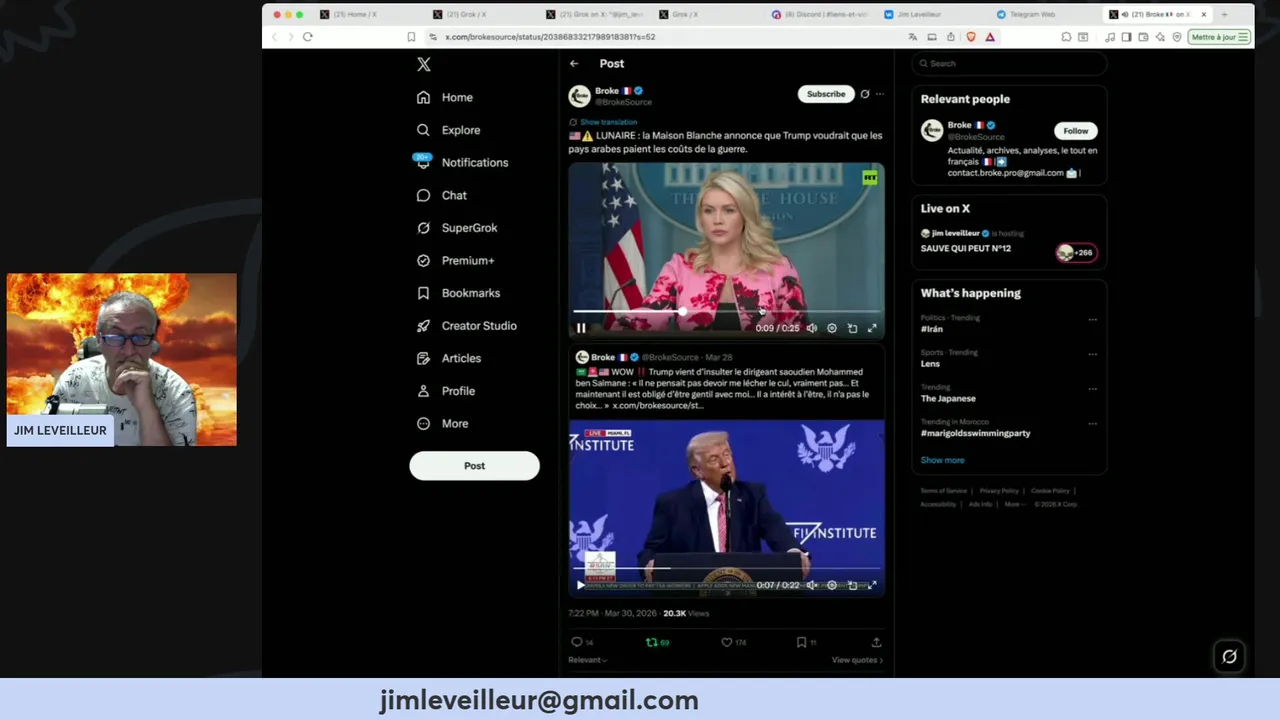Click the browser address bar URL

550,37
